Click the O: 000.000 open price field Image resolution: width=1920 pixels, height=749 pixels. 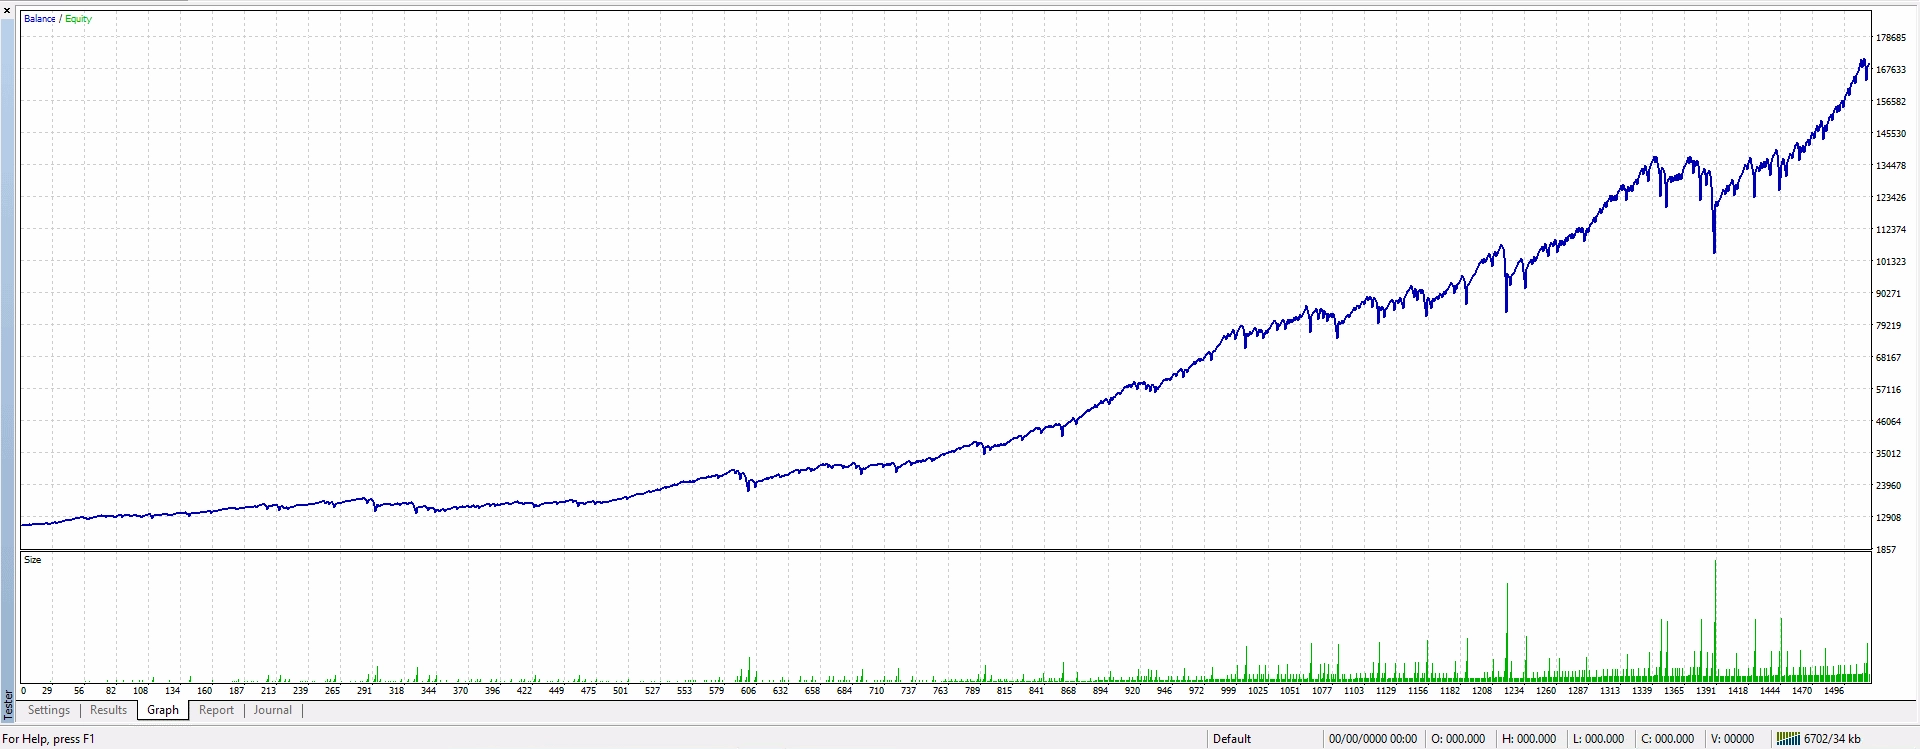(1458, 739)
